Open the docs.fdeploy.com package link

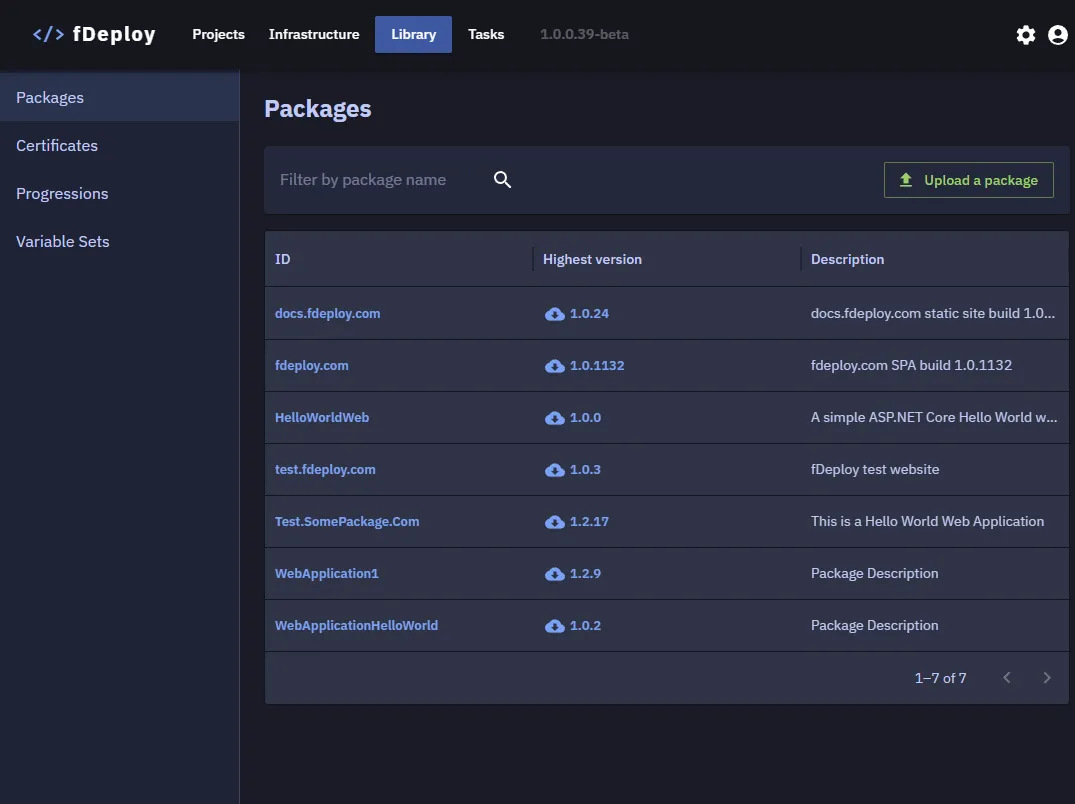(328, 313)
